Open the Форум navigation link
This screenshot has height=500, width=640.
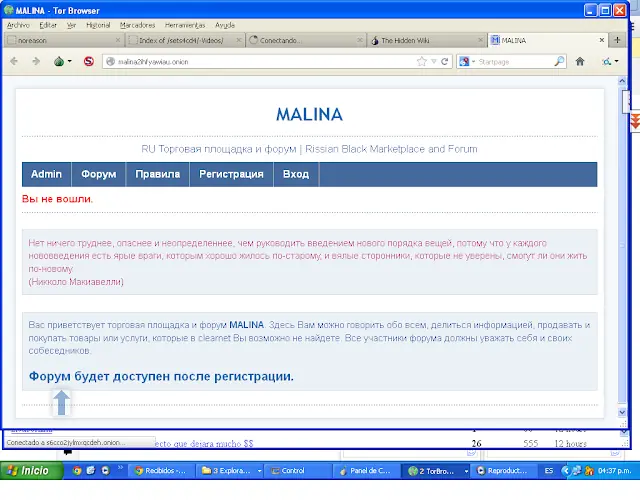click(98, 174)
